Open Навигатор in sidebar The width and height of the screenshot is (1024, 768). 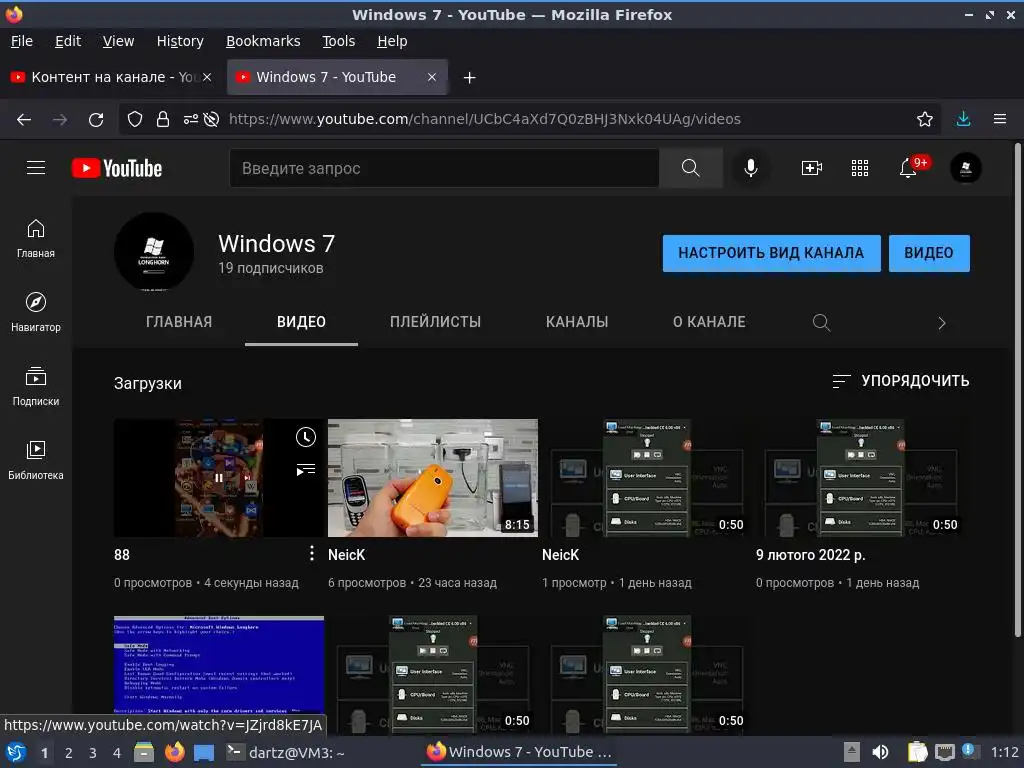(x=36, y=312)
